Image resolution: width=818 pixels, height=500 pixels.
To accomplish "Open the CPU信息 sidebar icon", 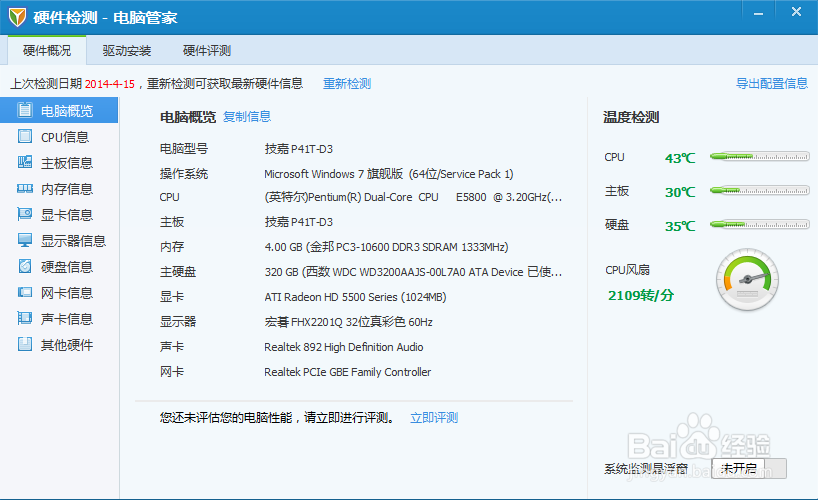I will point(25,136).
